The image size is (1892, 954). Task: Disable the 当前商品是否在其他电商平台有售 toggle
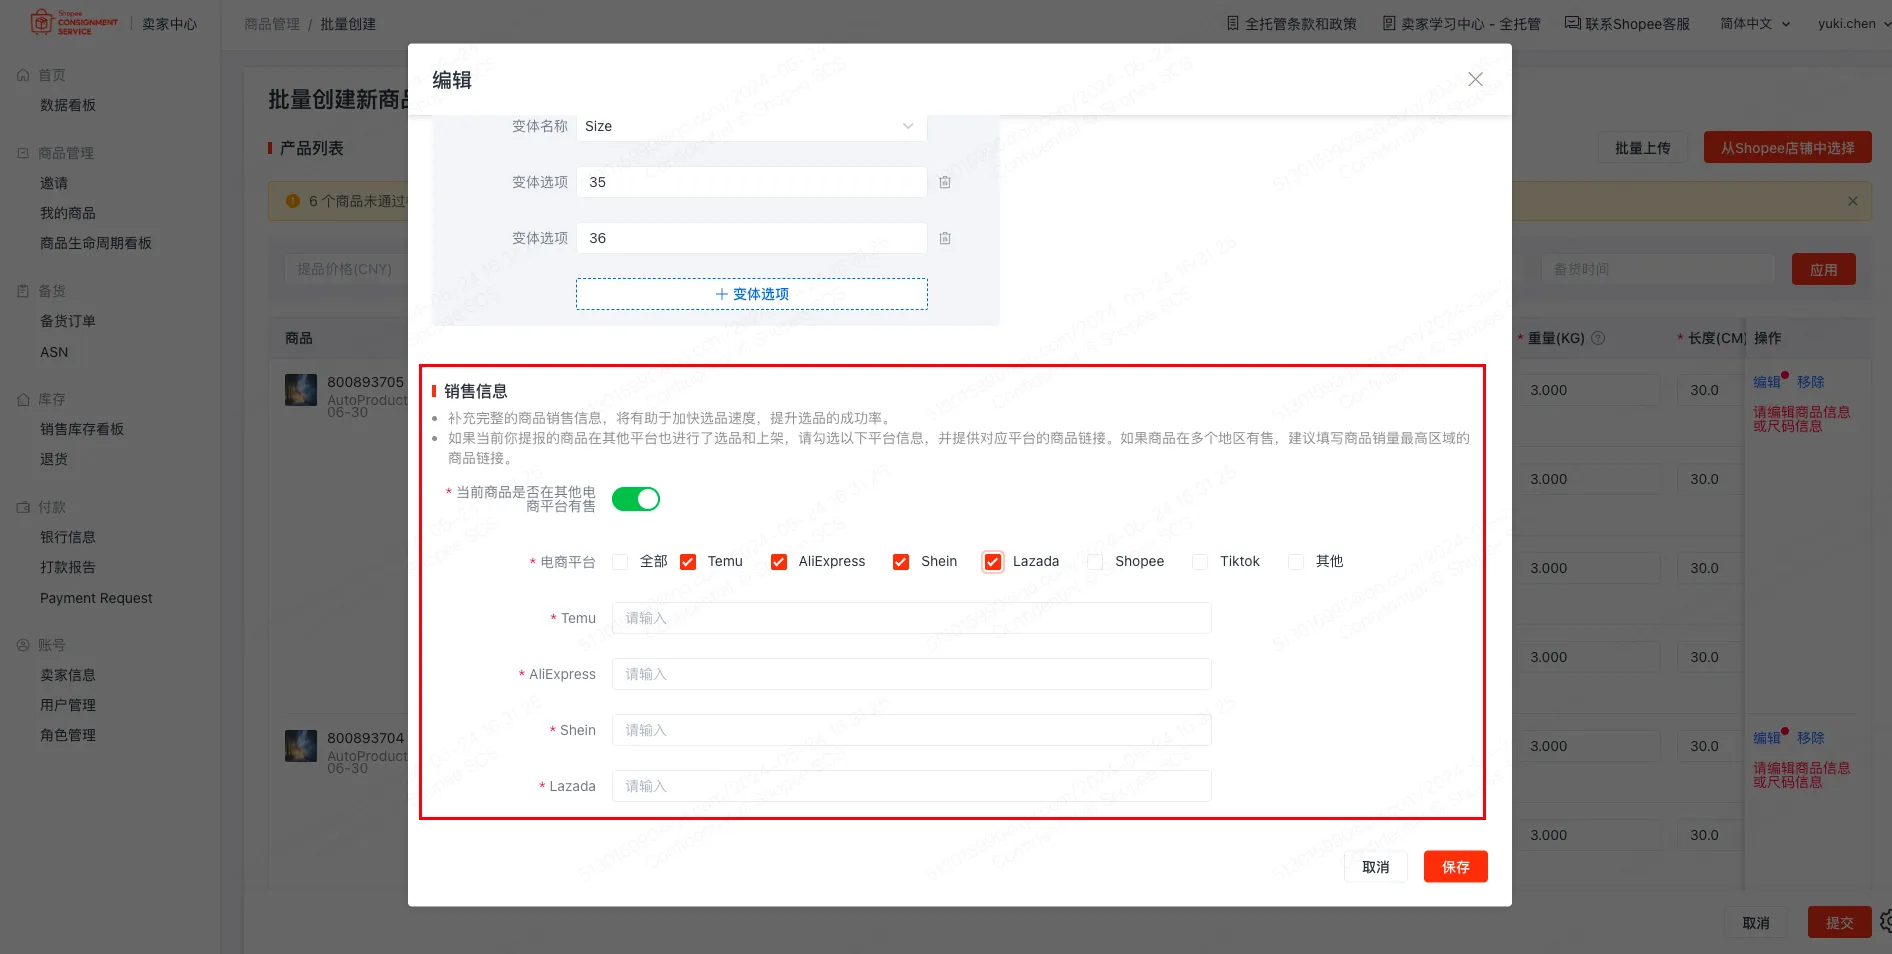[x=636, y=498]
